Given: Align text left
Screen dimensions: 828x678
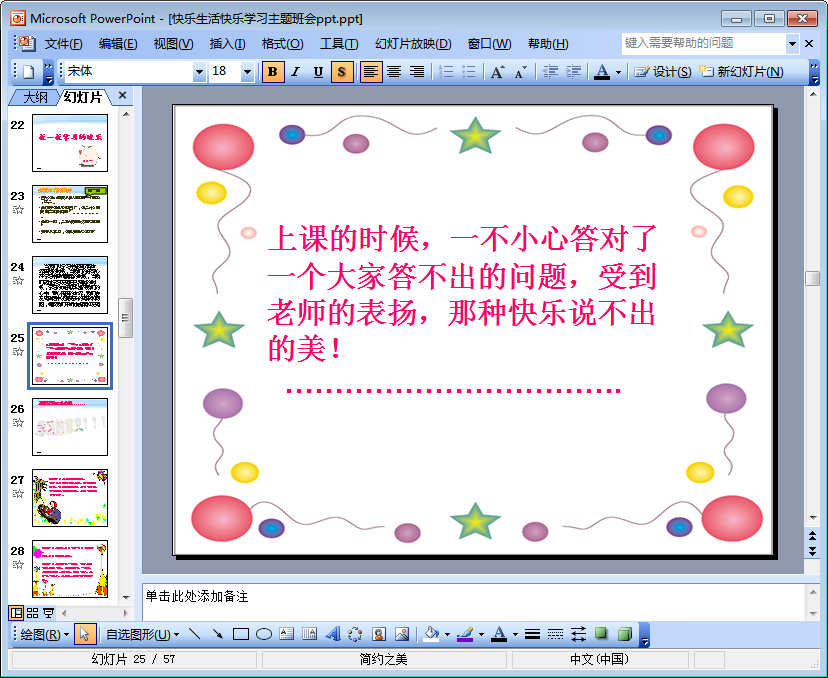Looking at the screenshot, I should pos(371,71).
